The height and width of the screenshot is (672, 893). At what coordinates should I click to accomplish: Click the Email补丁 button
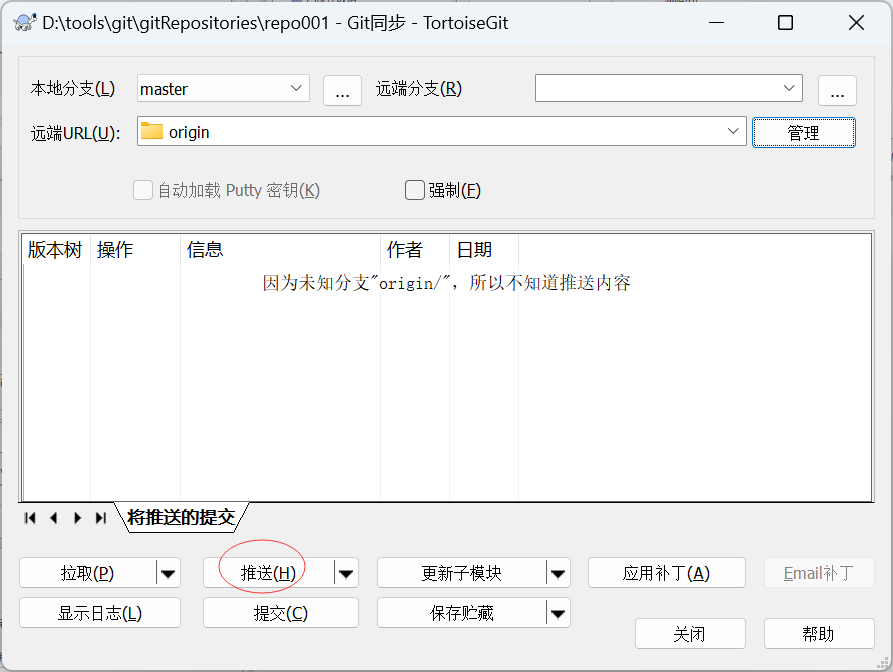[819, 573]
